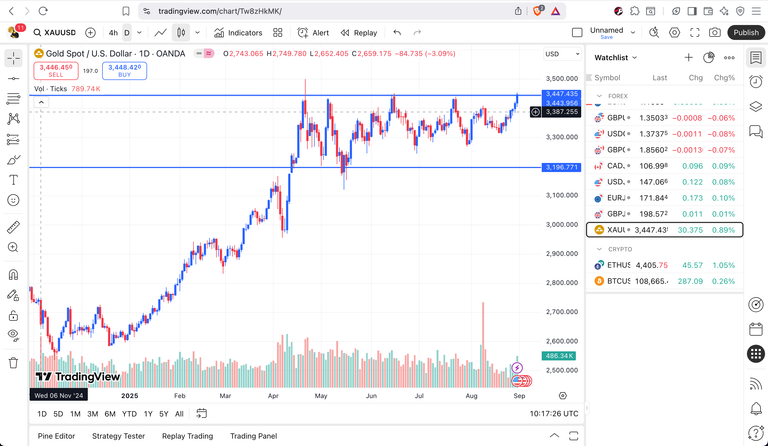Open the Unnamed layout dropdown arrow

click(x=633, y=33)
